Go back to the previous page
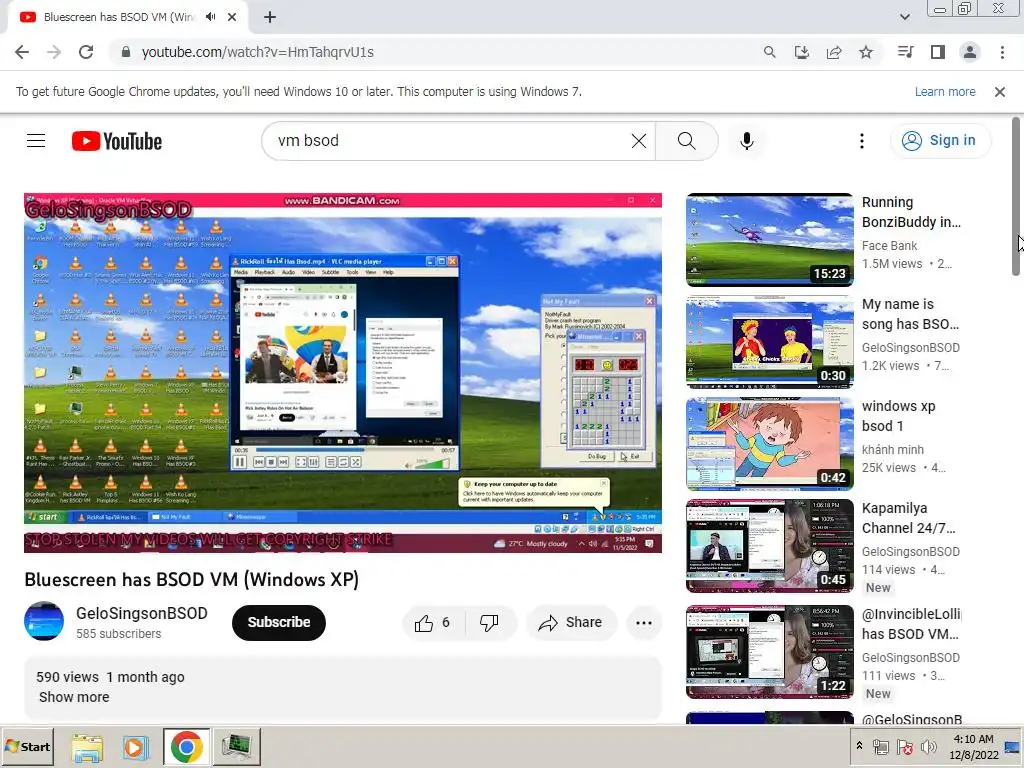 pyautogui.click(x=22, y=52)
